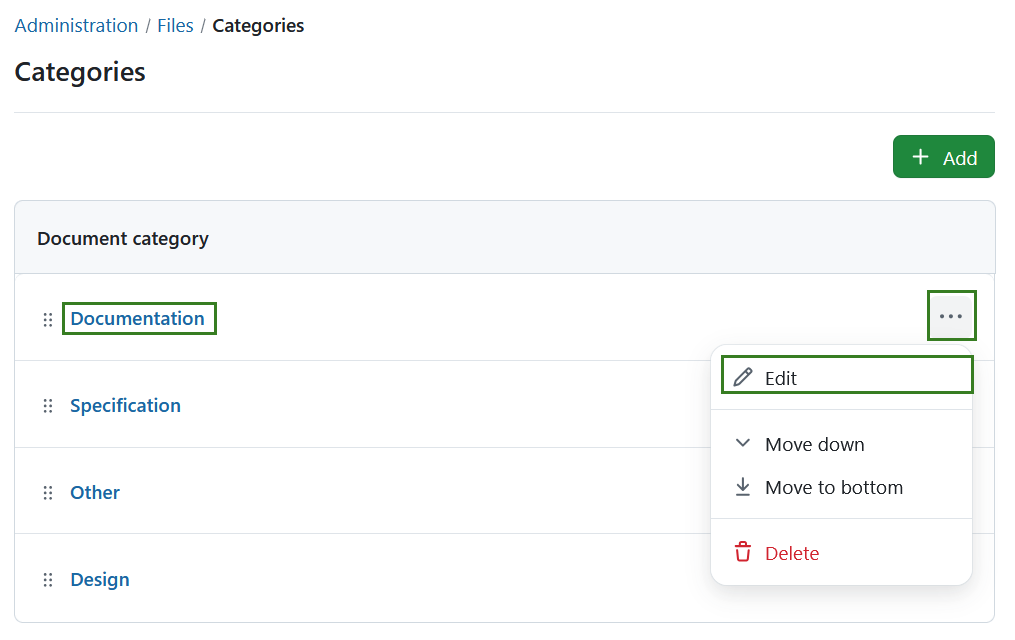Open the Specification category
The image size is (1015, 640).
[125, 405]
